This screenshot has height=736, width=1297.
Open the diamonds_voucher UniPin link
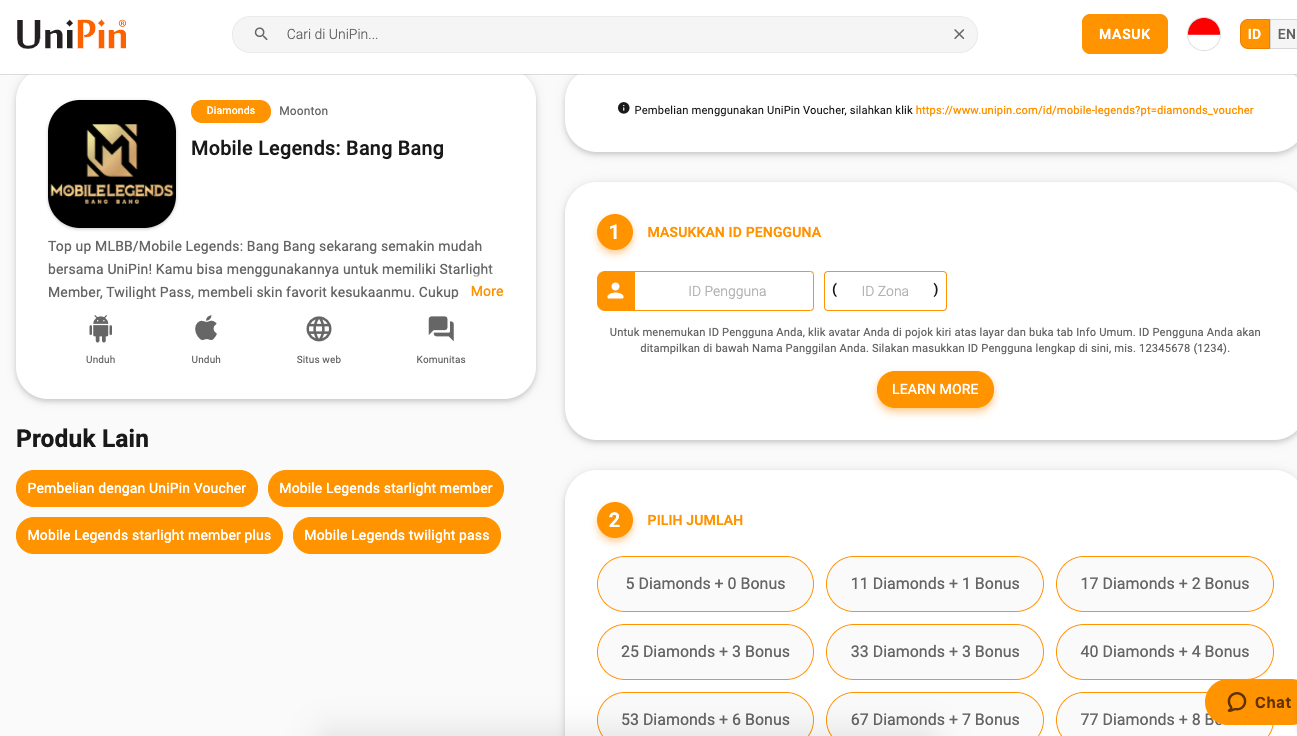point(1084,110)
